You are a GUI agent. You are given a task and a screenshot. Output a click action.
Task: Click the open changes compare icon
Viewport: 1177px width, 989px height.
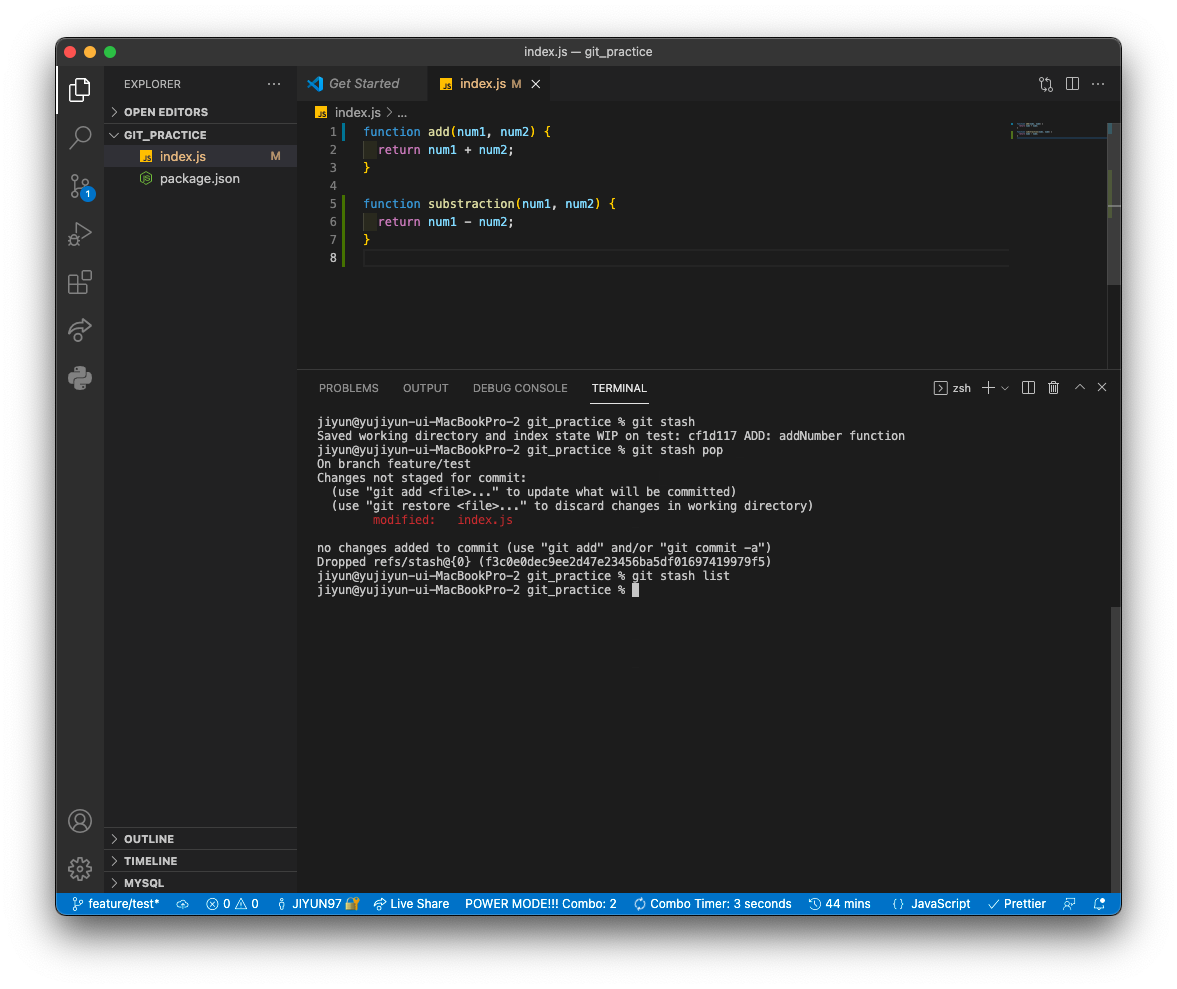click(x=1046, y=84)
